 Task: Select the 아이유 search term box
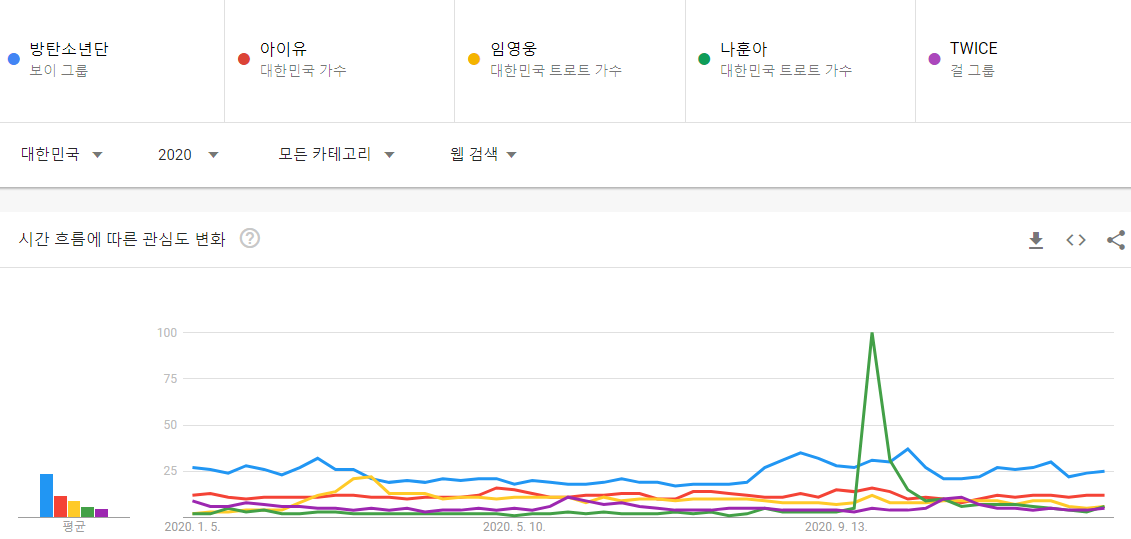pos(283,49)
